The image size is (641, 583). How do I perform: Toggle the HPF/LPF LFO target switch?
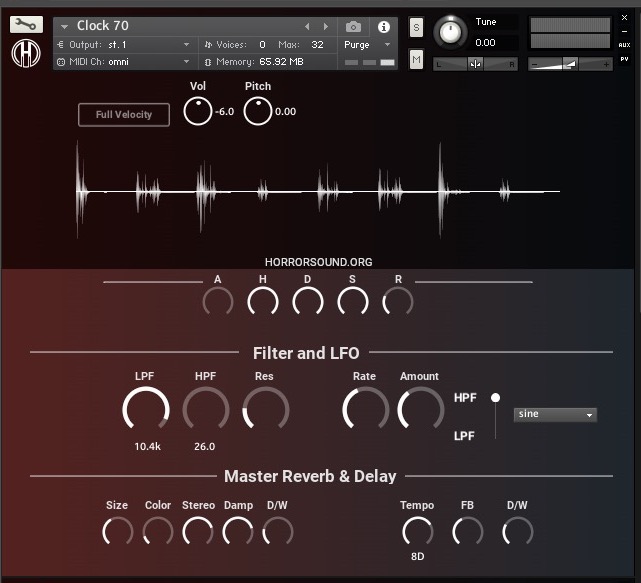(x=495, y=415)
